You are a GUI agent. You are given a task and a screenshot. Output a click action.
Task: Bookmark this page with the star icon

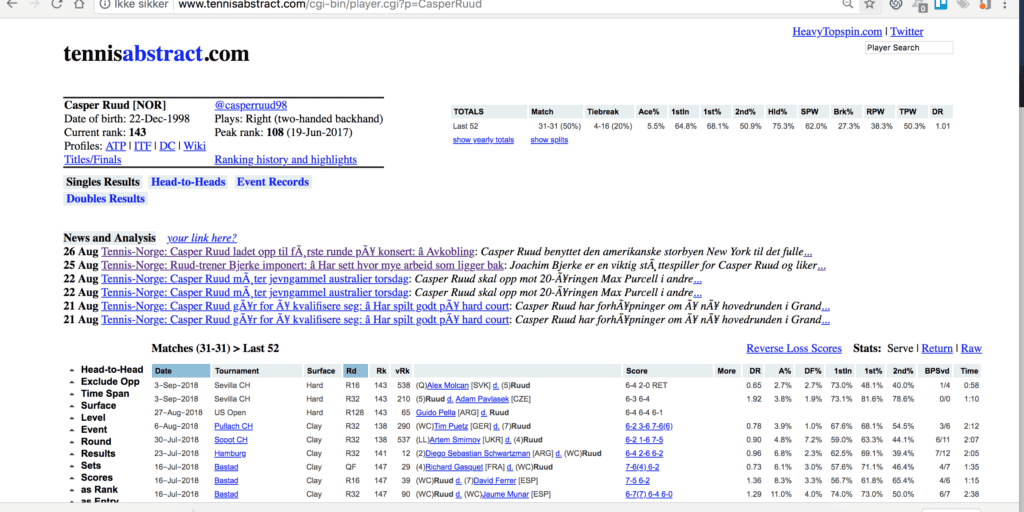click(x=869, y=4)
